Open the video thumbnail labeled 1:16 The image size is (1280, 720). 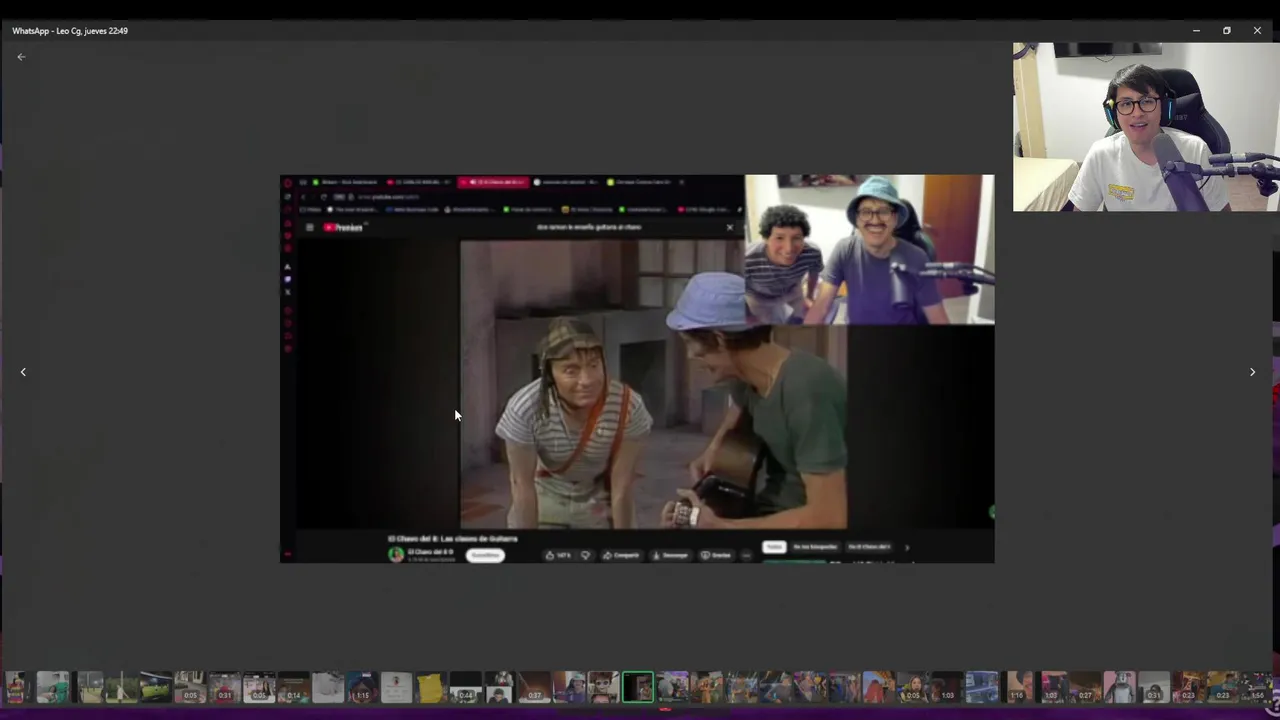pyautogui.click(x=1016, y=687)
